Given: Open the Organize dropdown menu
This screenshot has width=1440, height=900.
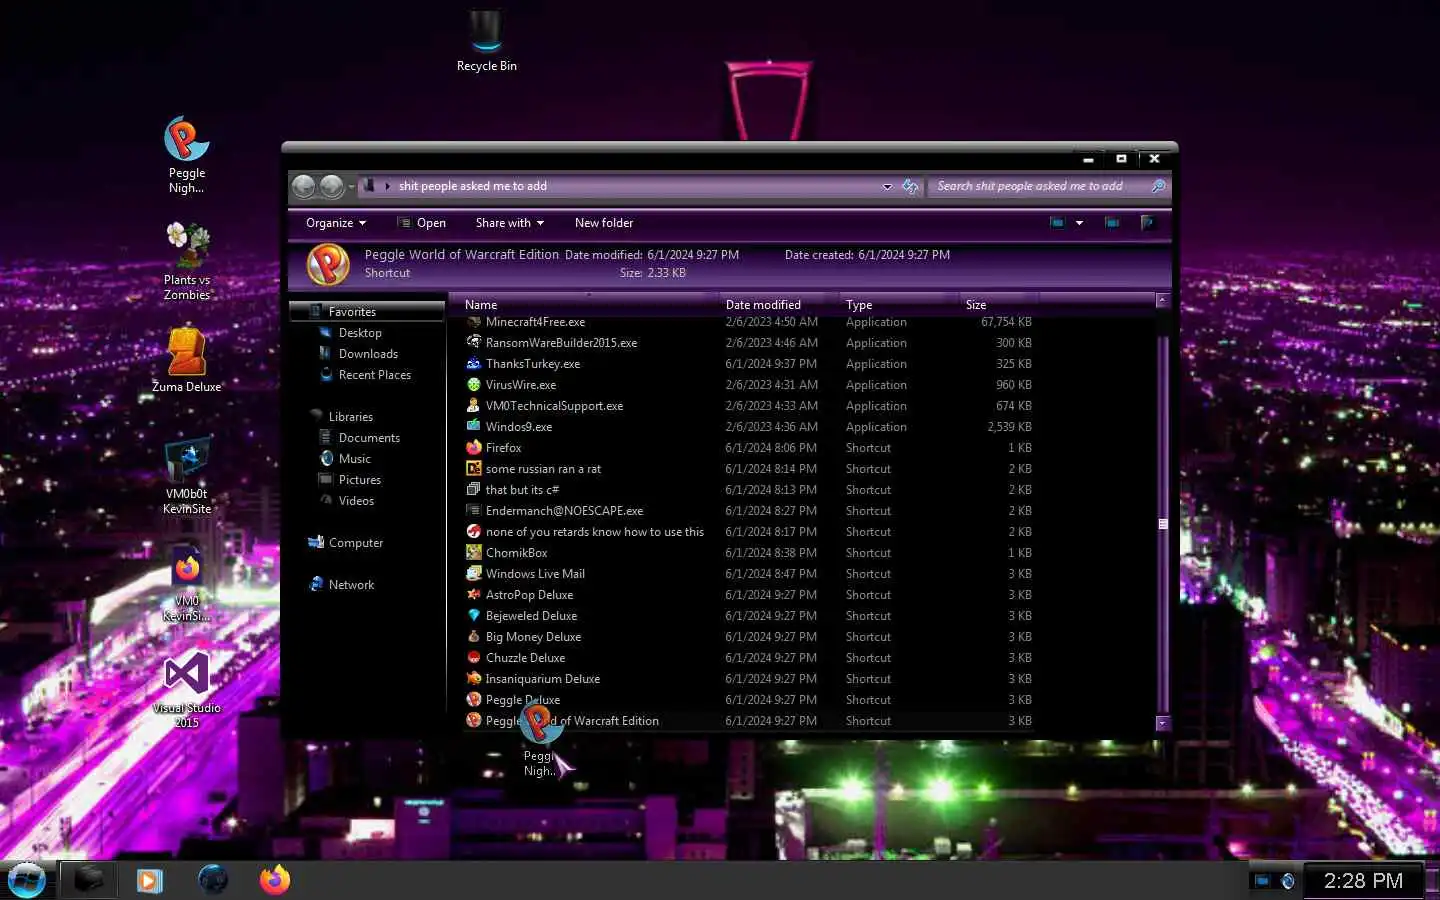Looking at the screenshot, I should tap(336, 223).
